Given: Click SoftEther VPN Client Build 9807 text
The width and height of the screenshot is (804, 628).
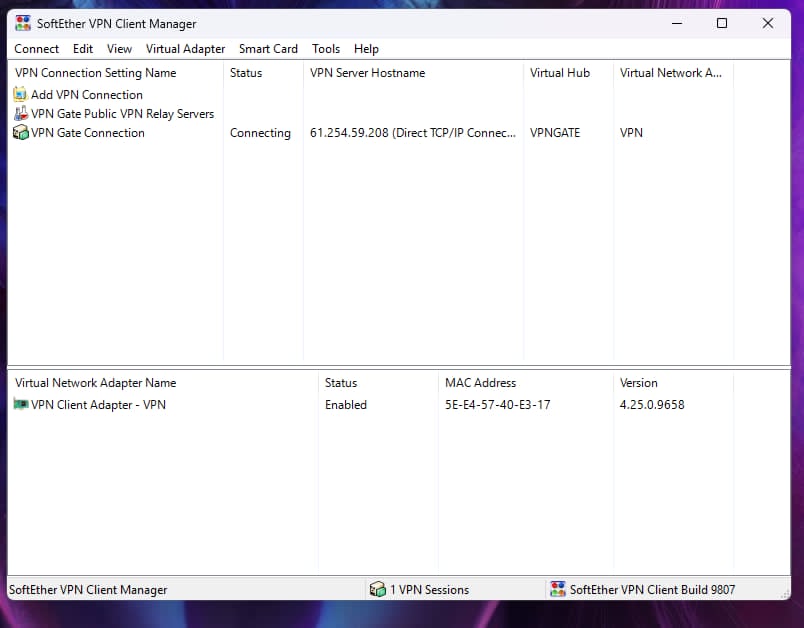Looking at the screenshot, I should 652,590.
